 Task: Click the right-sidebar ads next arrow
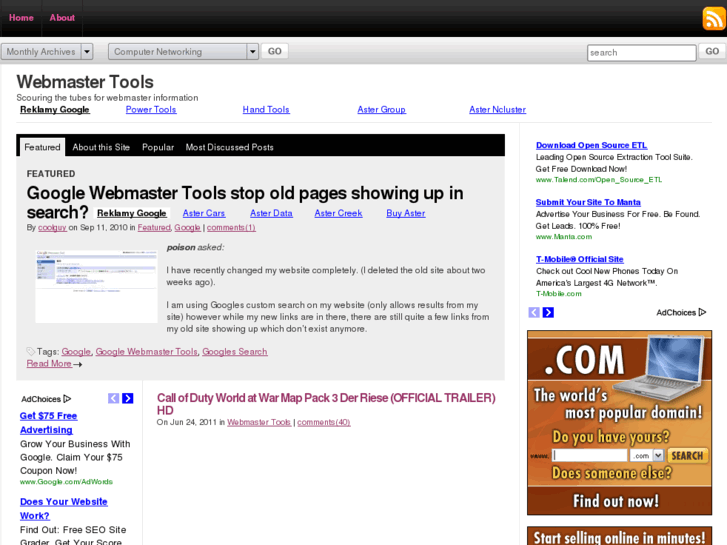coord(548,313)
